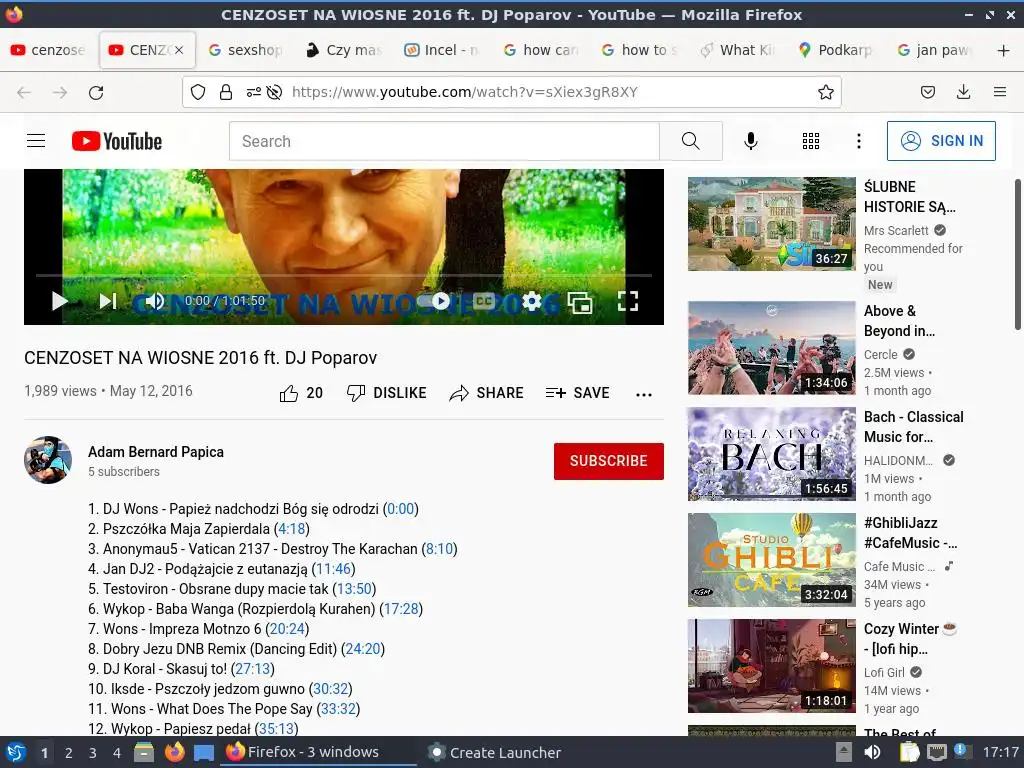Open YouTube settings three-dot menu
Image resolution: width=1024 pixels, height=768 pixels.
(859, 141)
